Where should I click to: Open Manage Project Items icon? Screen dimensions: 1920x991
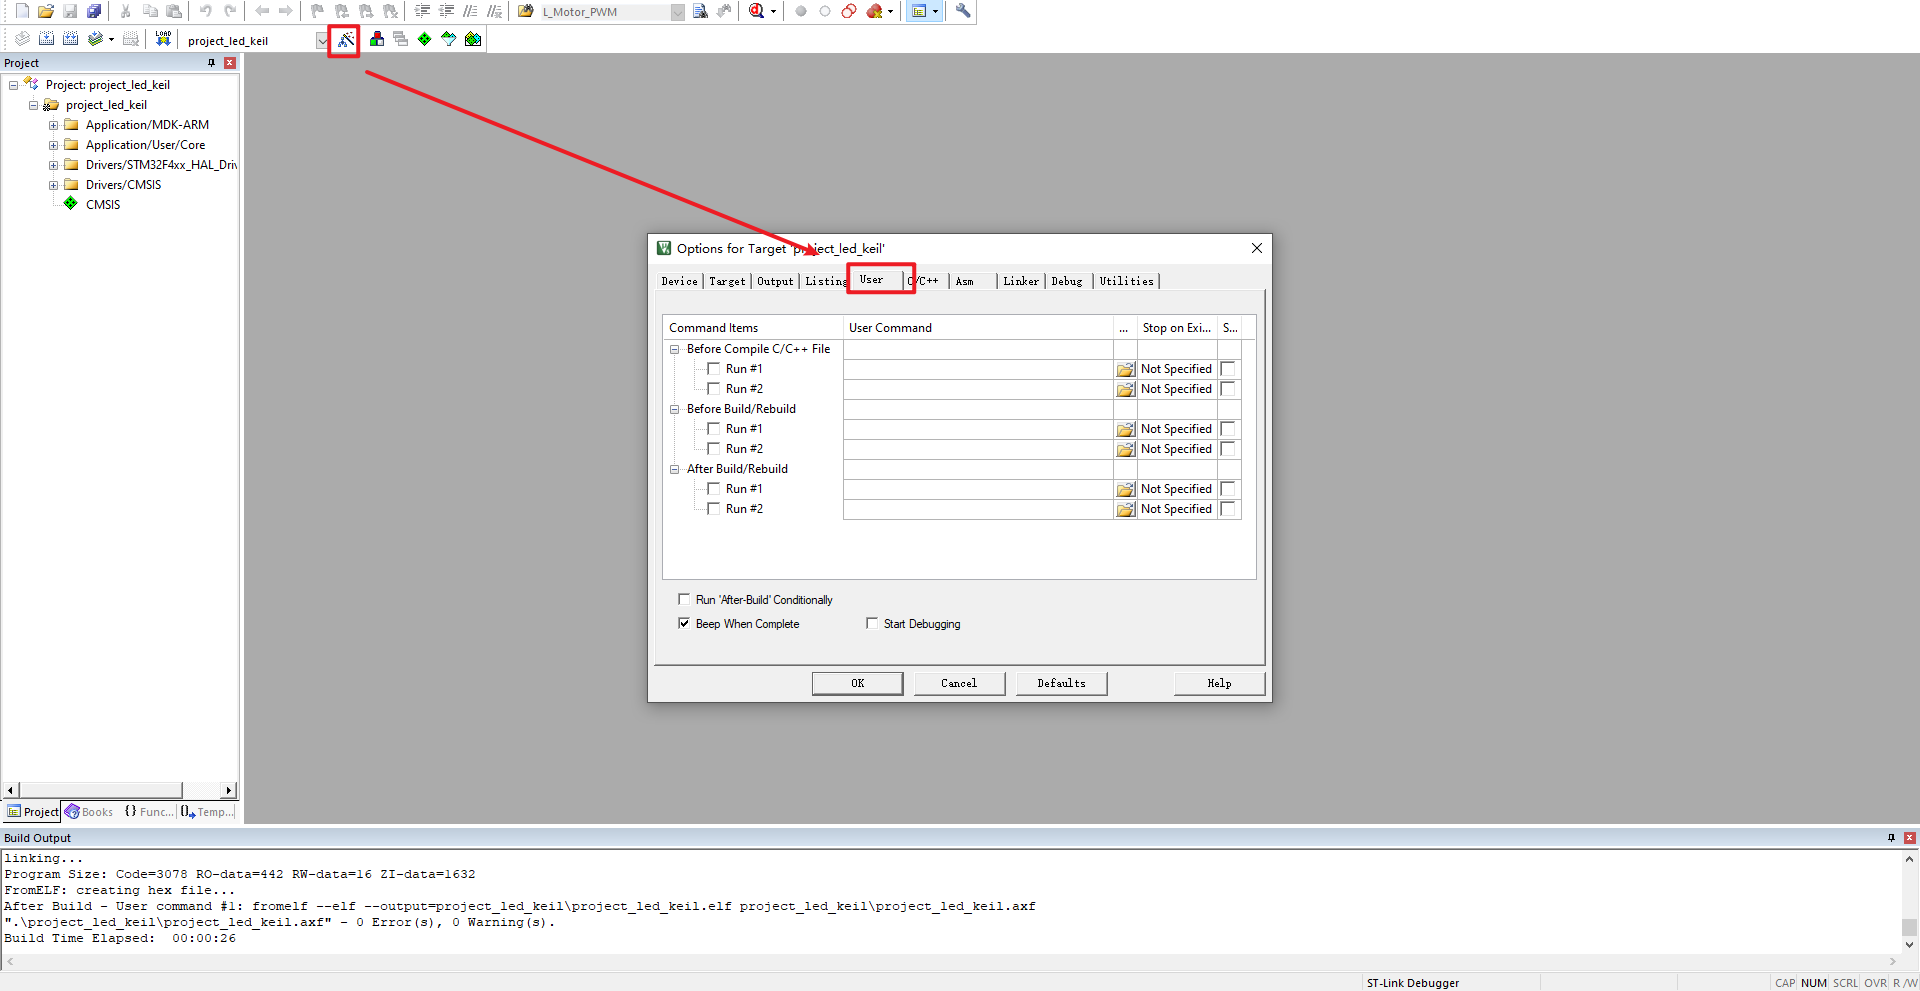pos(377,39)
